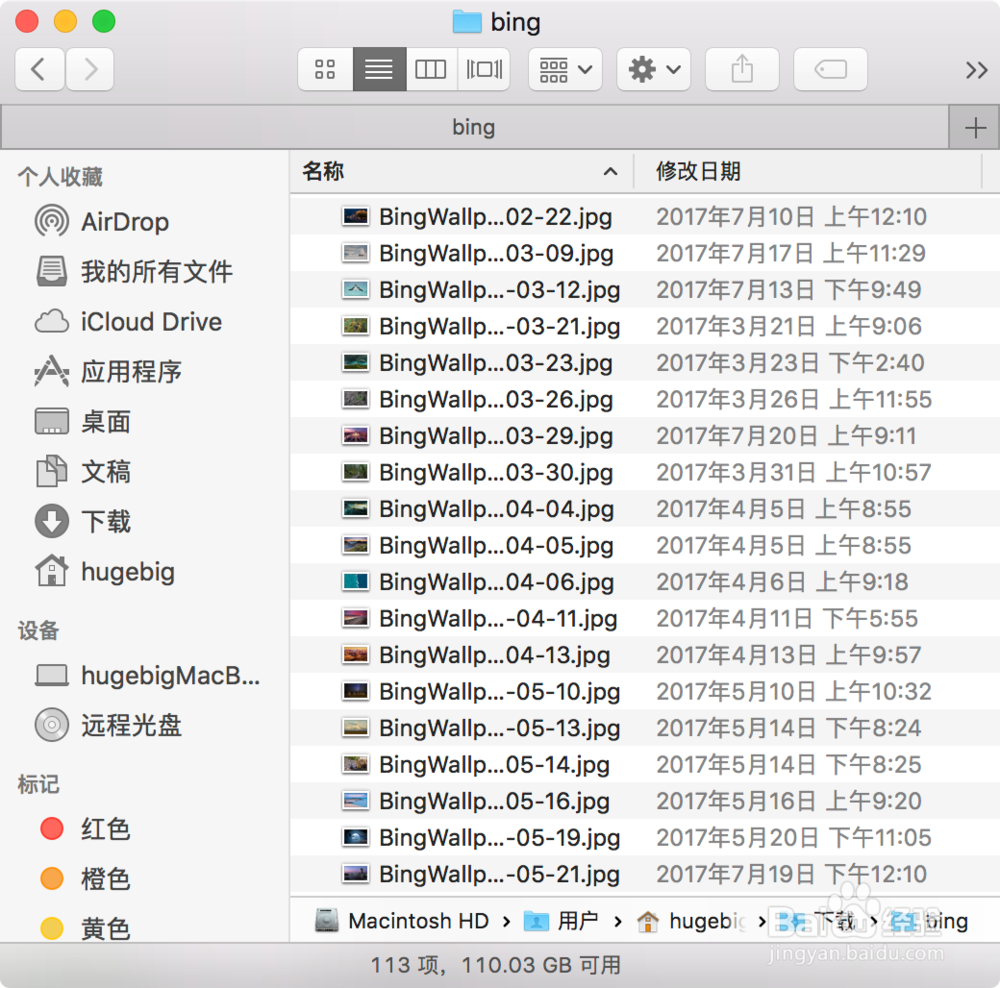Click the Share toolbar button
The width and height of the screenshot is (1000, 988).
pos(742,69)
